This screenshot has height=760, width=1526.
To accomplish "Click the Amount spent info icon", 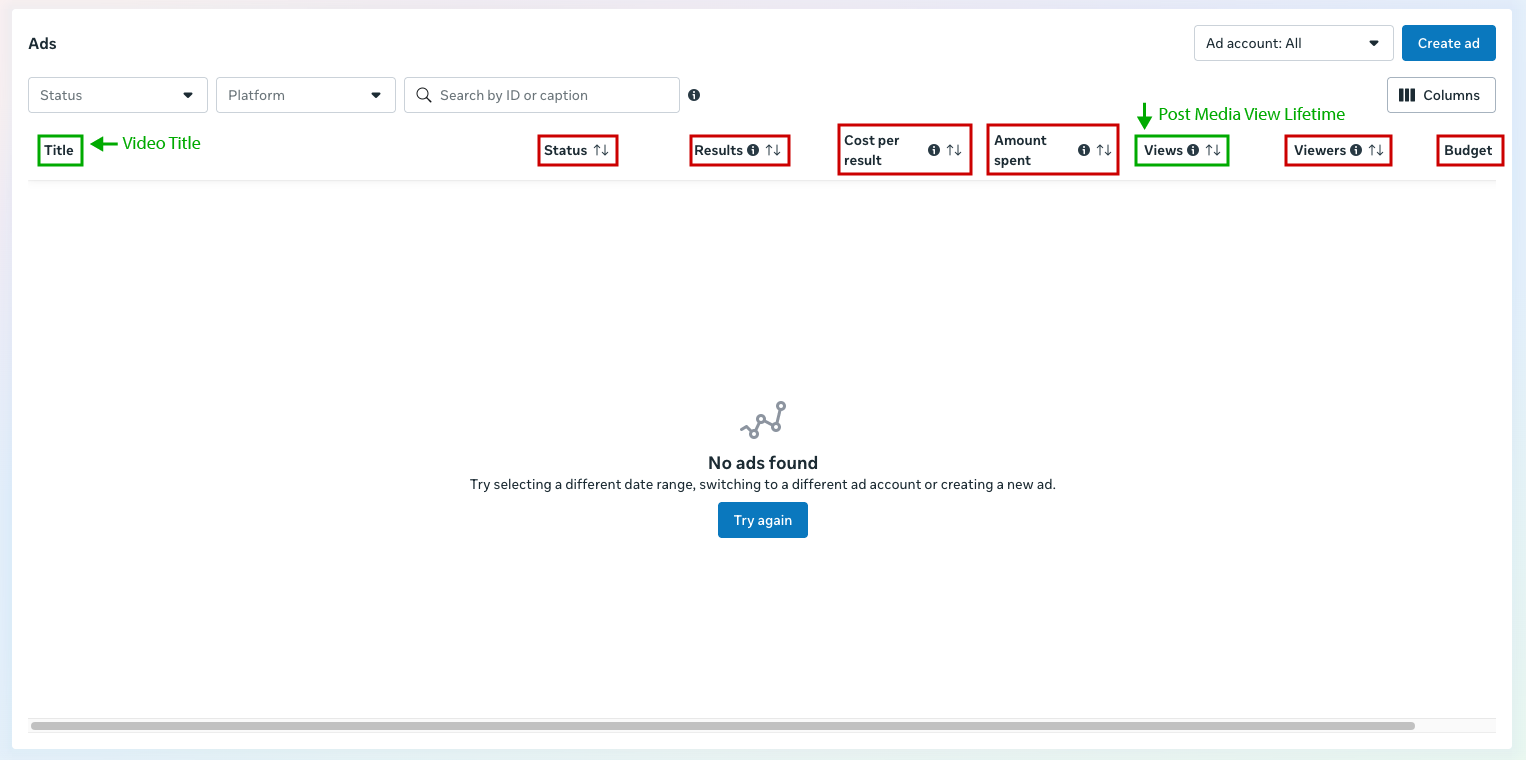I will [1084, 150].
